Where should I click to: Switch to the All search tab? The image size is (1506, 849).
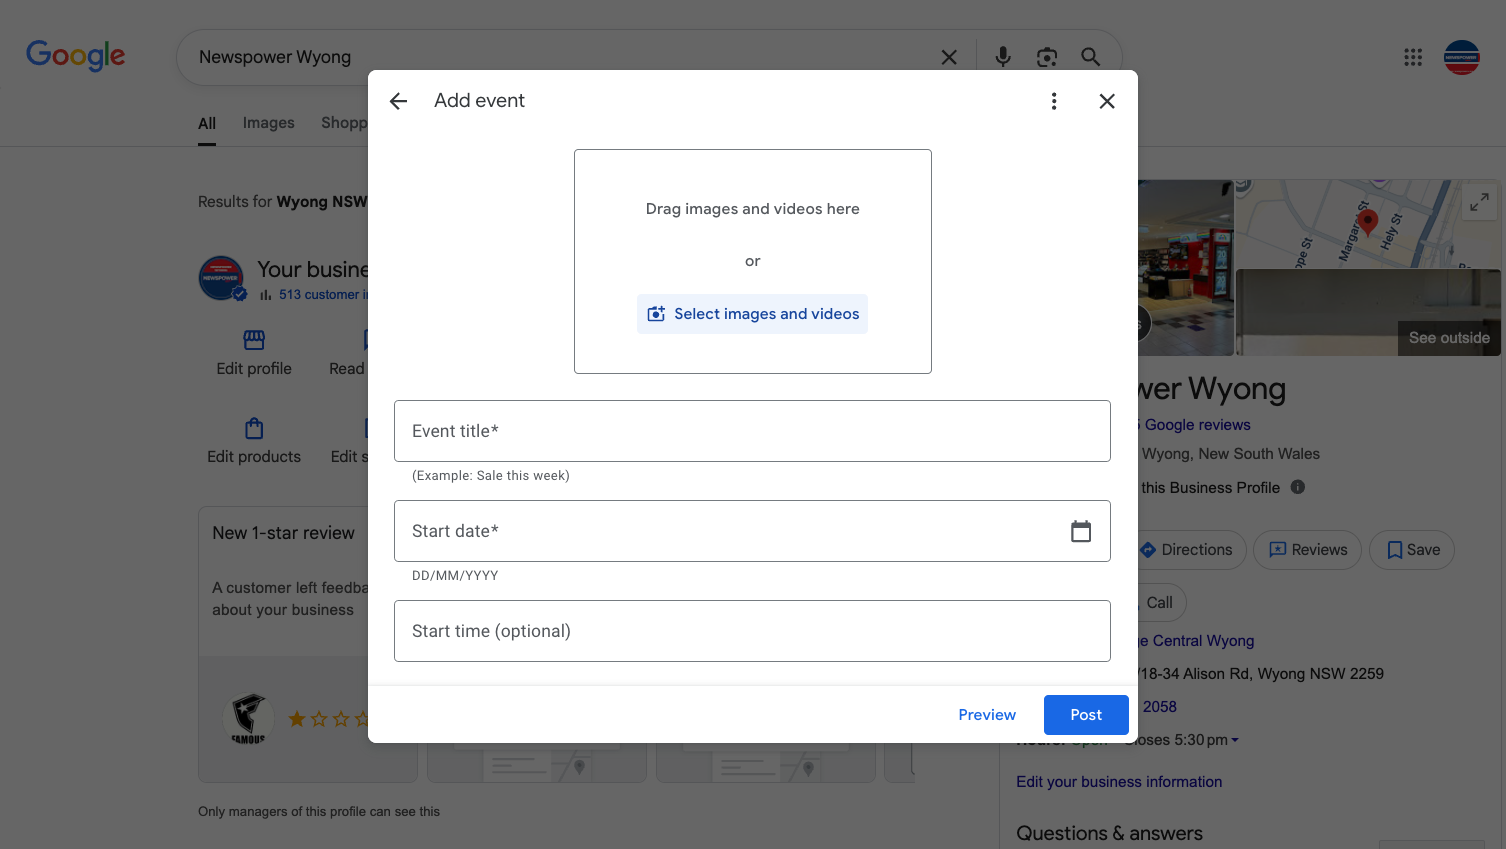[207, 124]
